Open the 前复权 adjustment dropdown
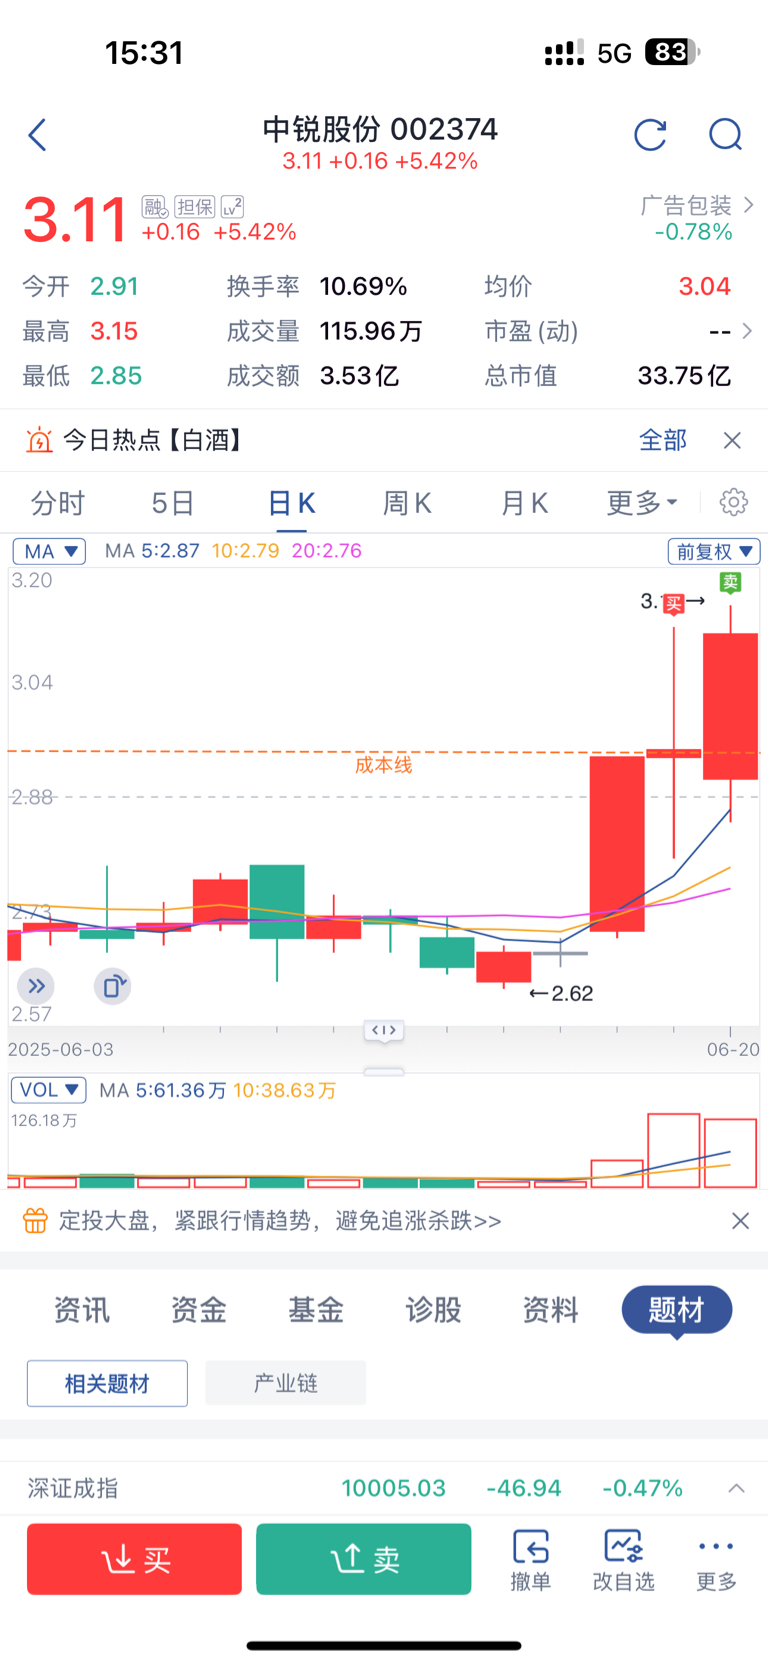Screen dimensions: 768x1665 click(x=714, y=551)
